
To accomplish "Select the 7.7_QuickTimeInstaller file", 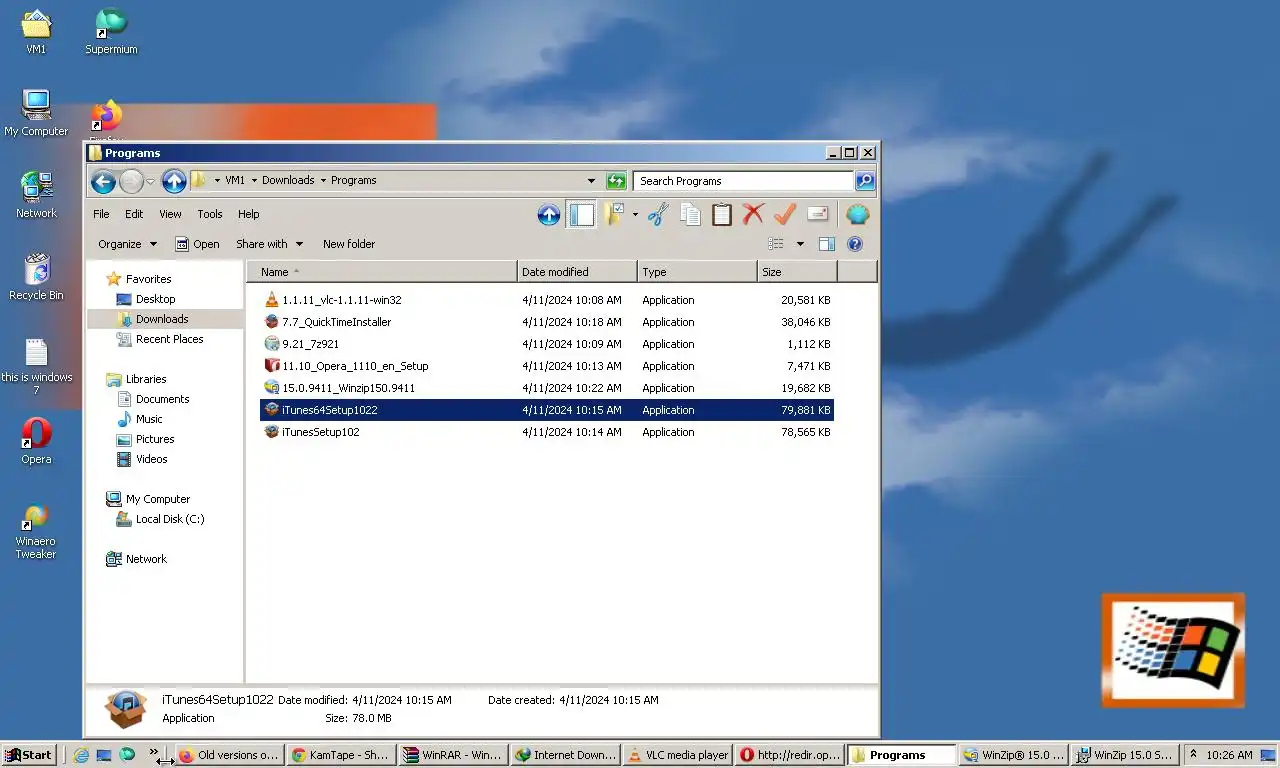I will (x=546, y=322).
